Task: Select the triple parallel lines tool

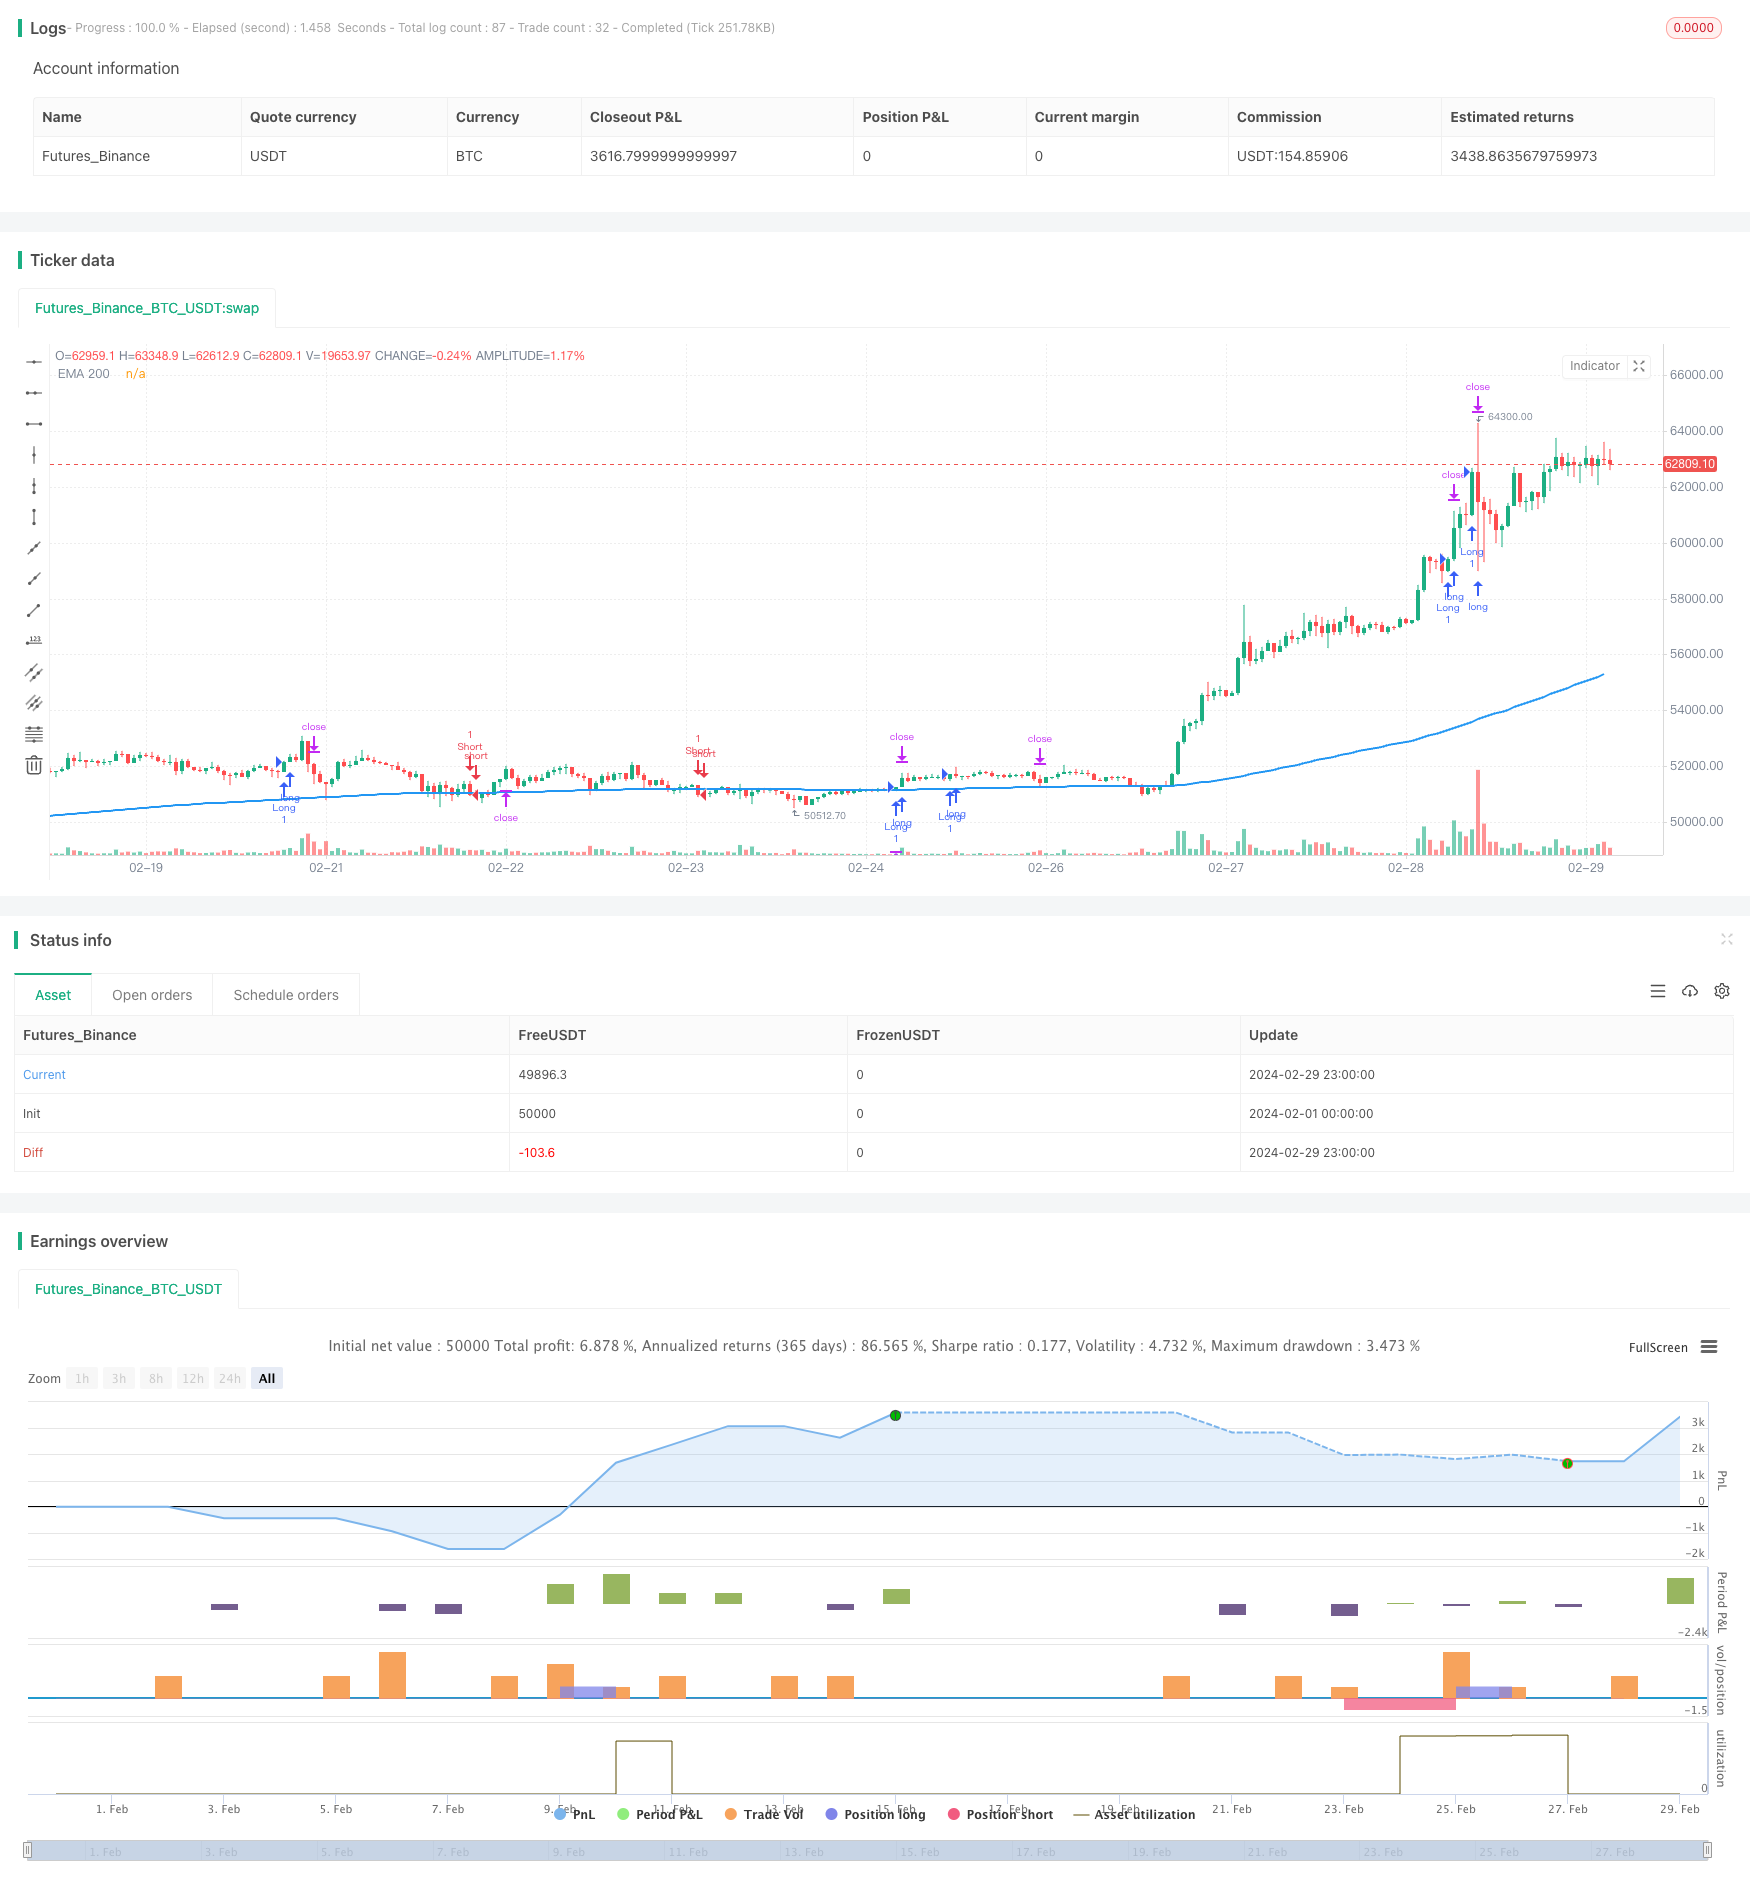Action: pyautogui.click(x=34, y=703)
